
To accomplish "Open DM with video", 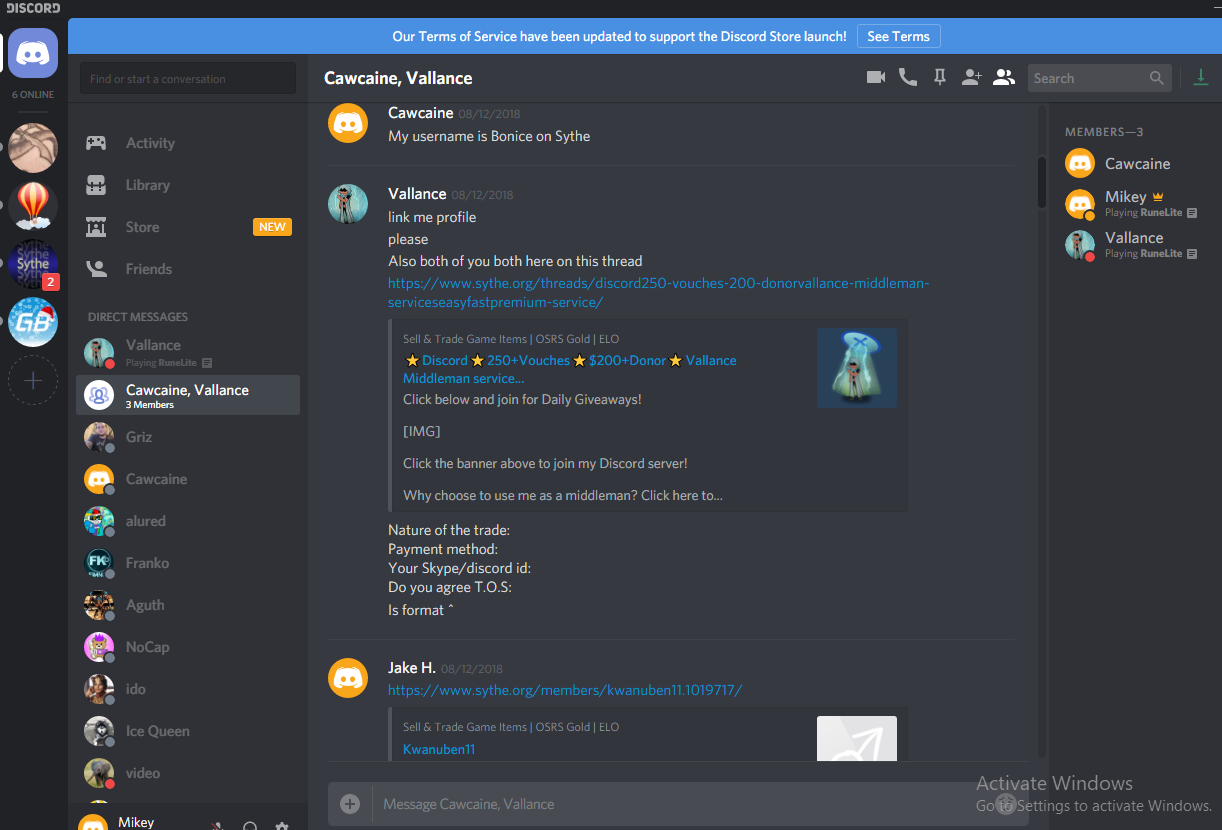I will (x=188, y=773).
